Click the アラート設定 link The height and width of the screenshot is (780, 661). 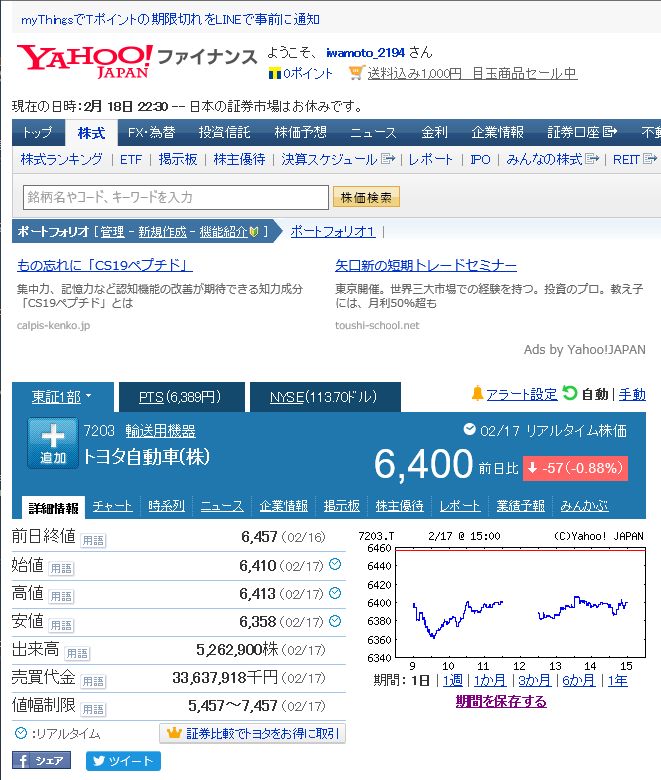pos(521,394)
